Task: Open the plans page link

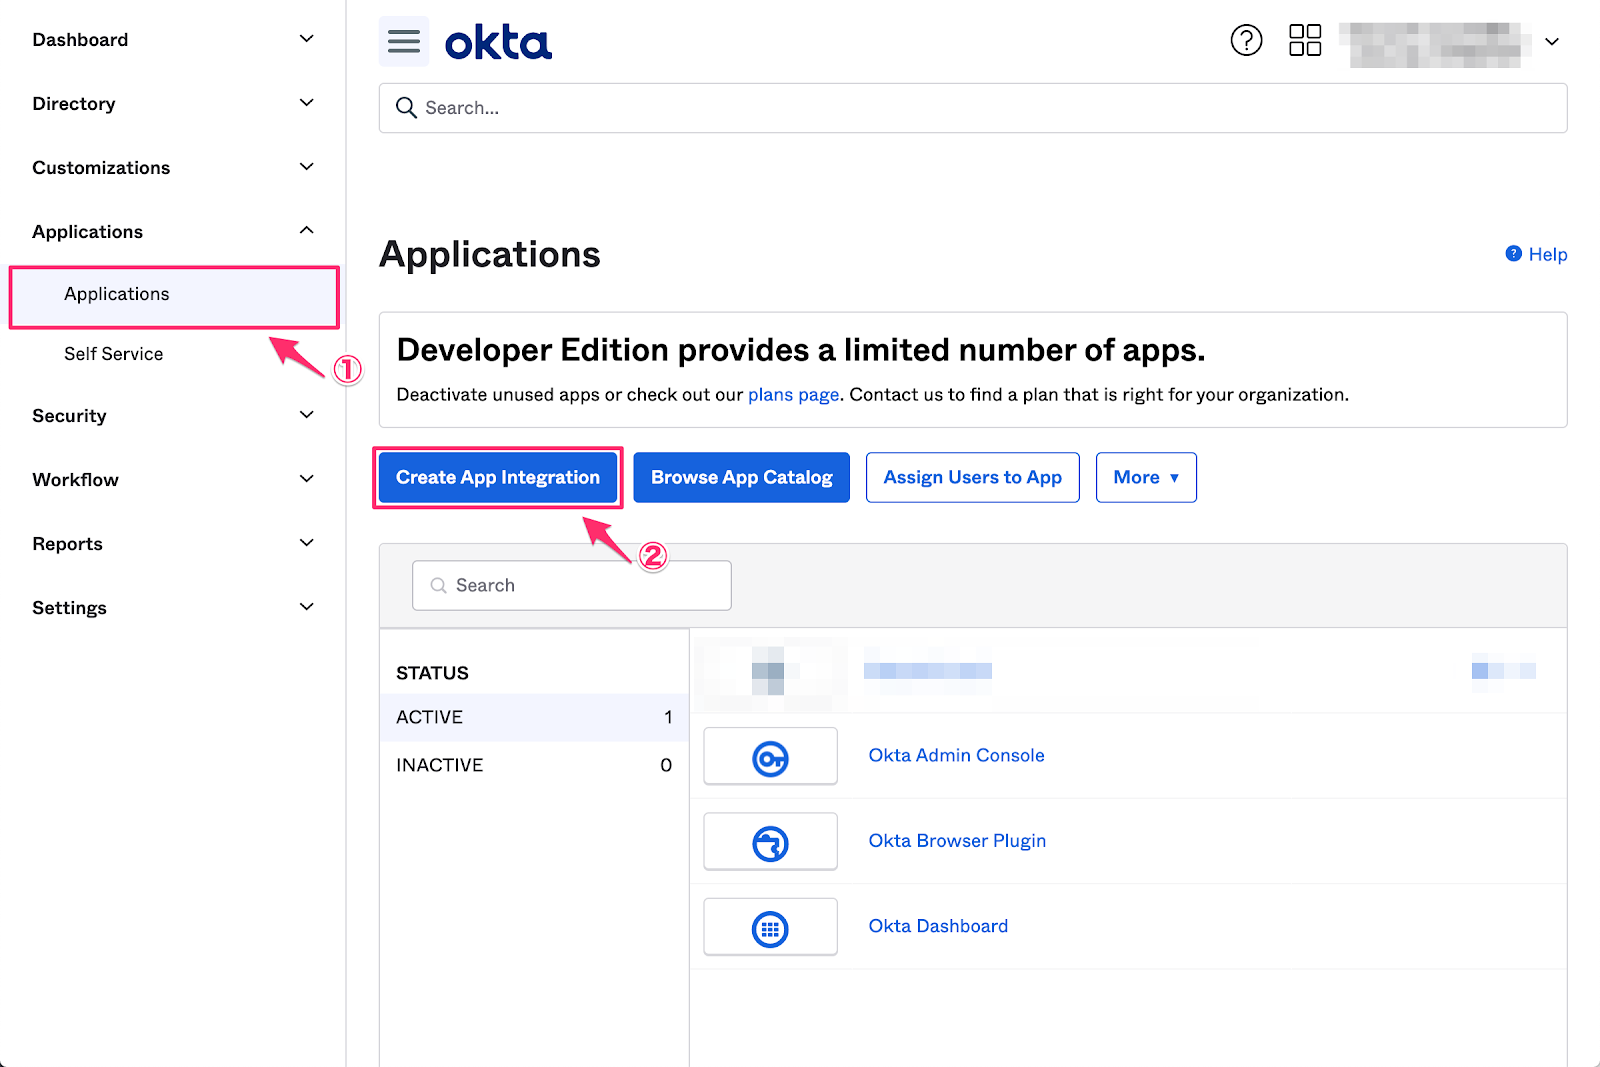Action: tap(793, 395)
